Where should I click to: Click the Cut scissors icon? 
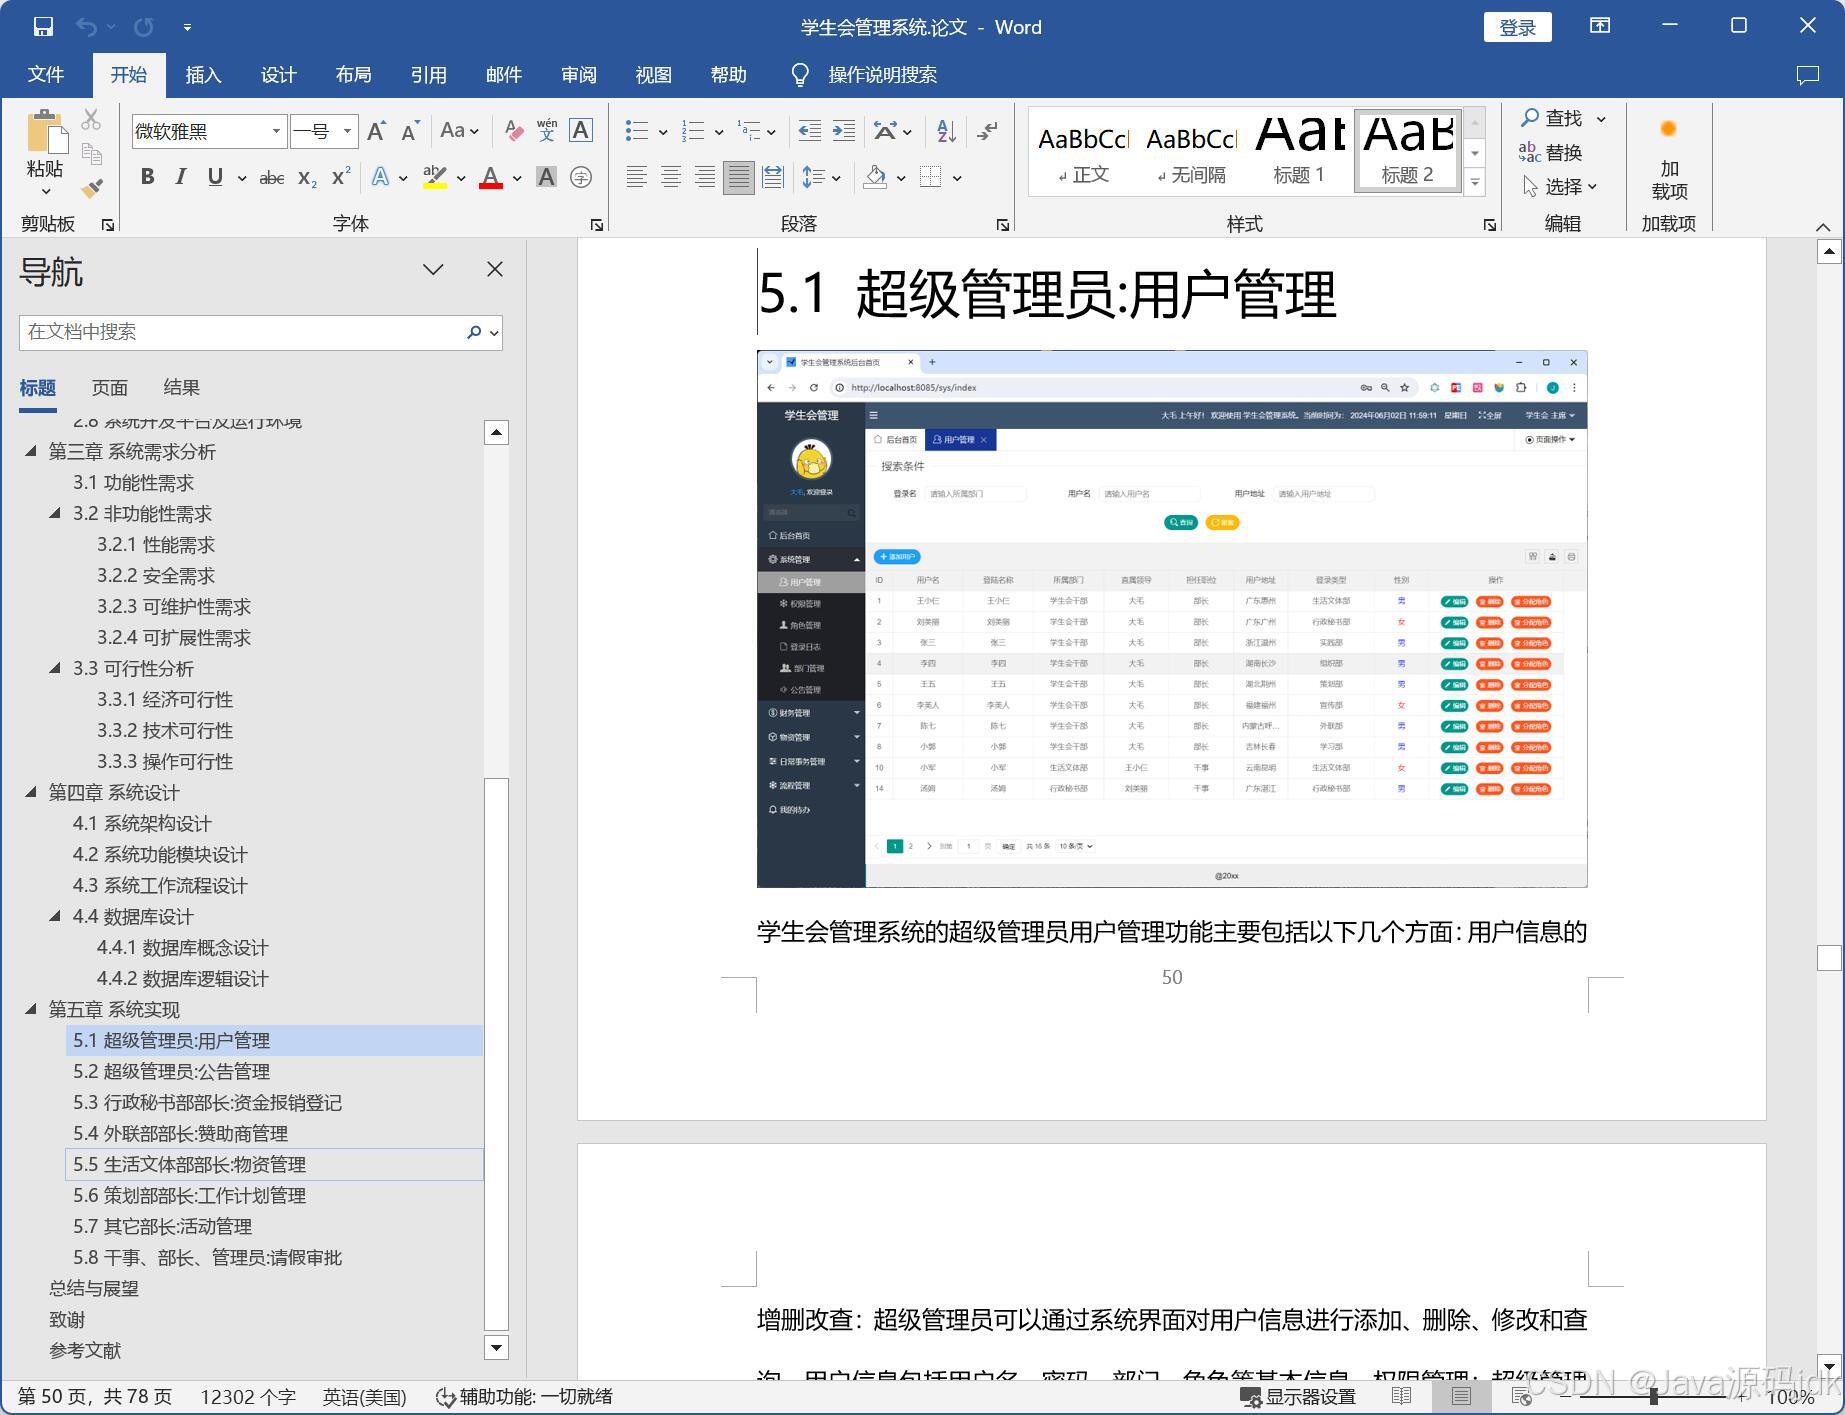click(x=91, y=120)
